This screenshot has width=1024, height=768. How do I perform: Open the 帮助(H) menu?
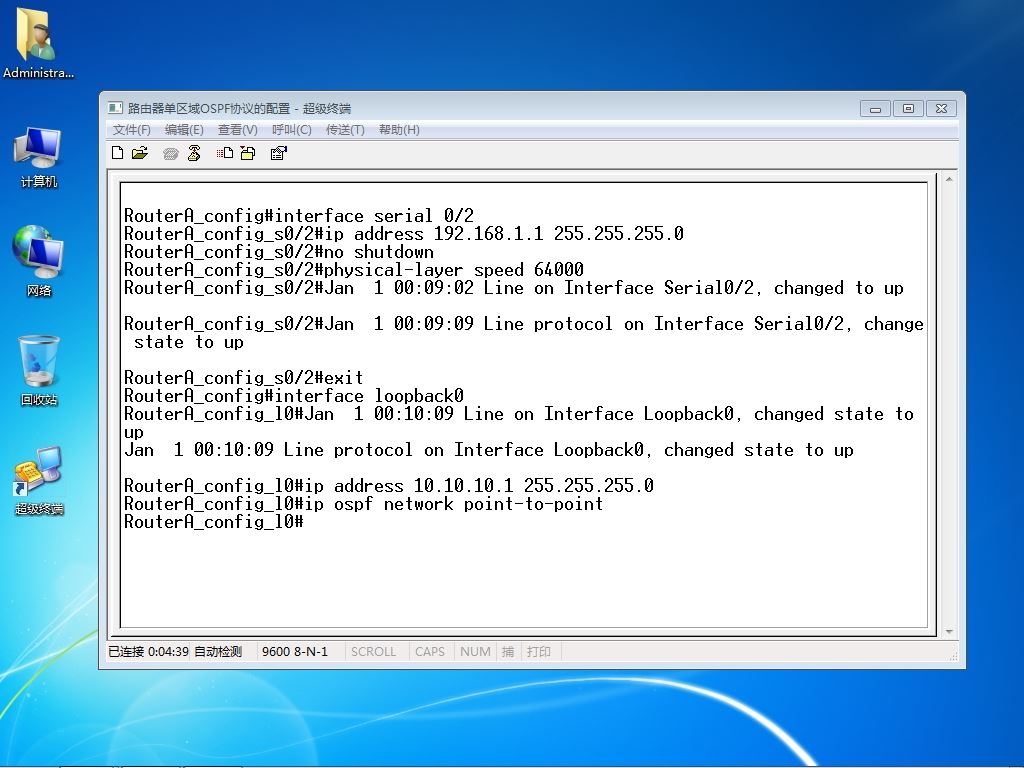(x=399, y=129)
